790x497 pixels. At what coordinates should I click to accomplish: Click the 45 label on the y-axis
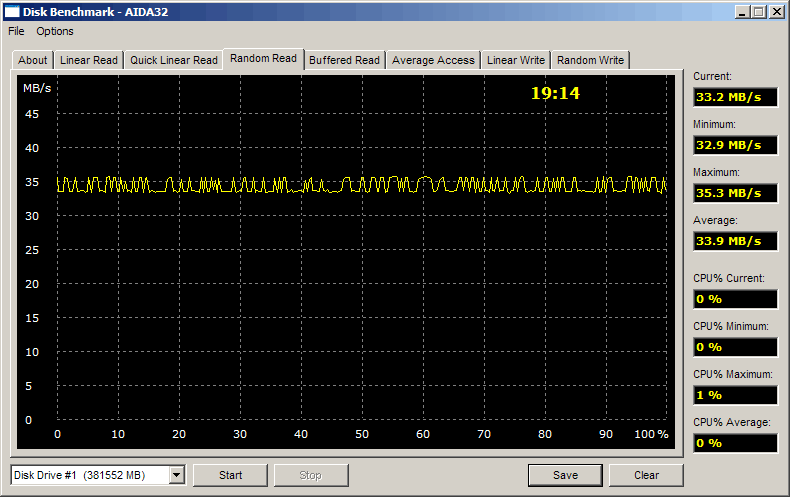tap(32, 114)
